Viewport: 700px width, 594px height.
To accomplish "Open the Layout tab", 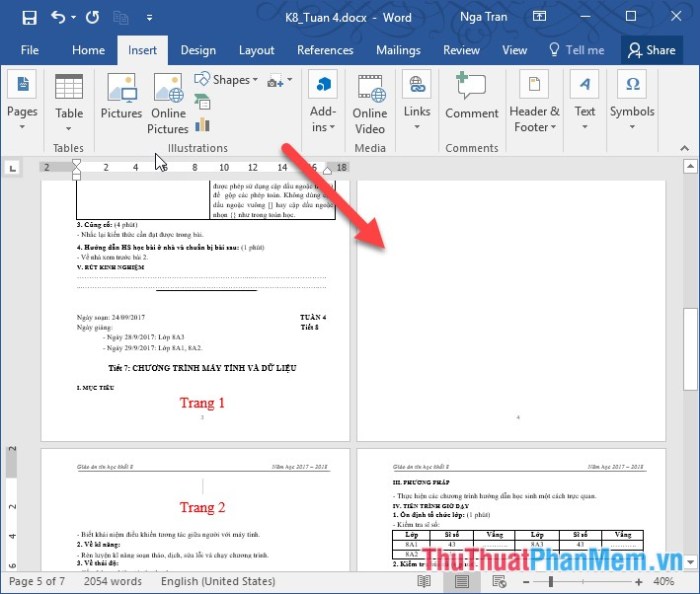I will [257, 50].
